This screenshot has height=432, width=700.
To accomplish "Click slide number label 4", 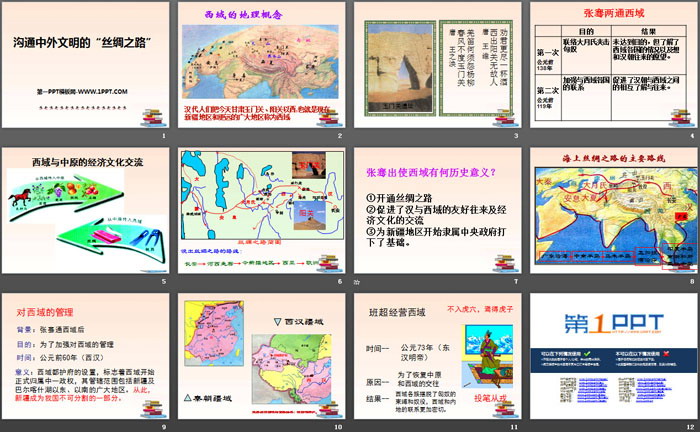I will click(692, 136).
